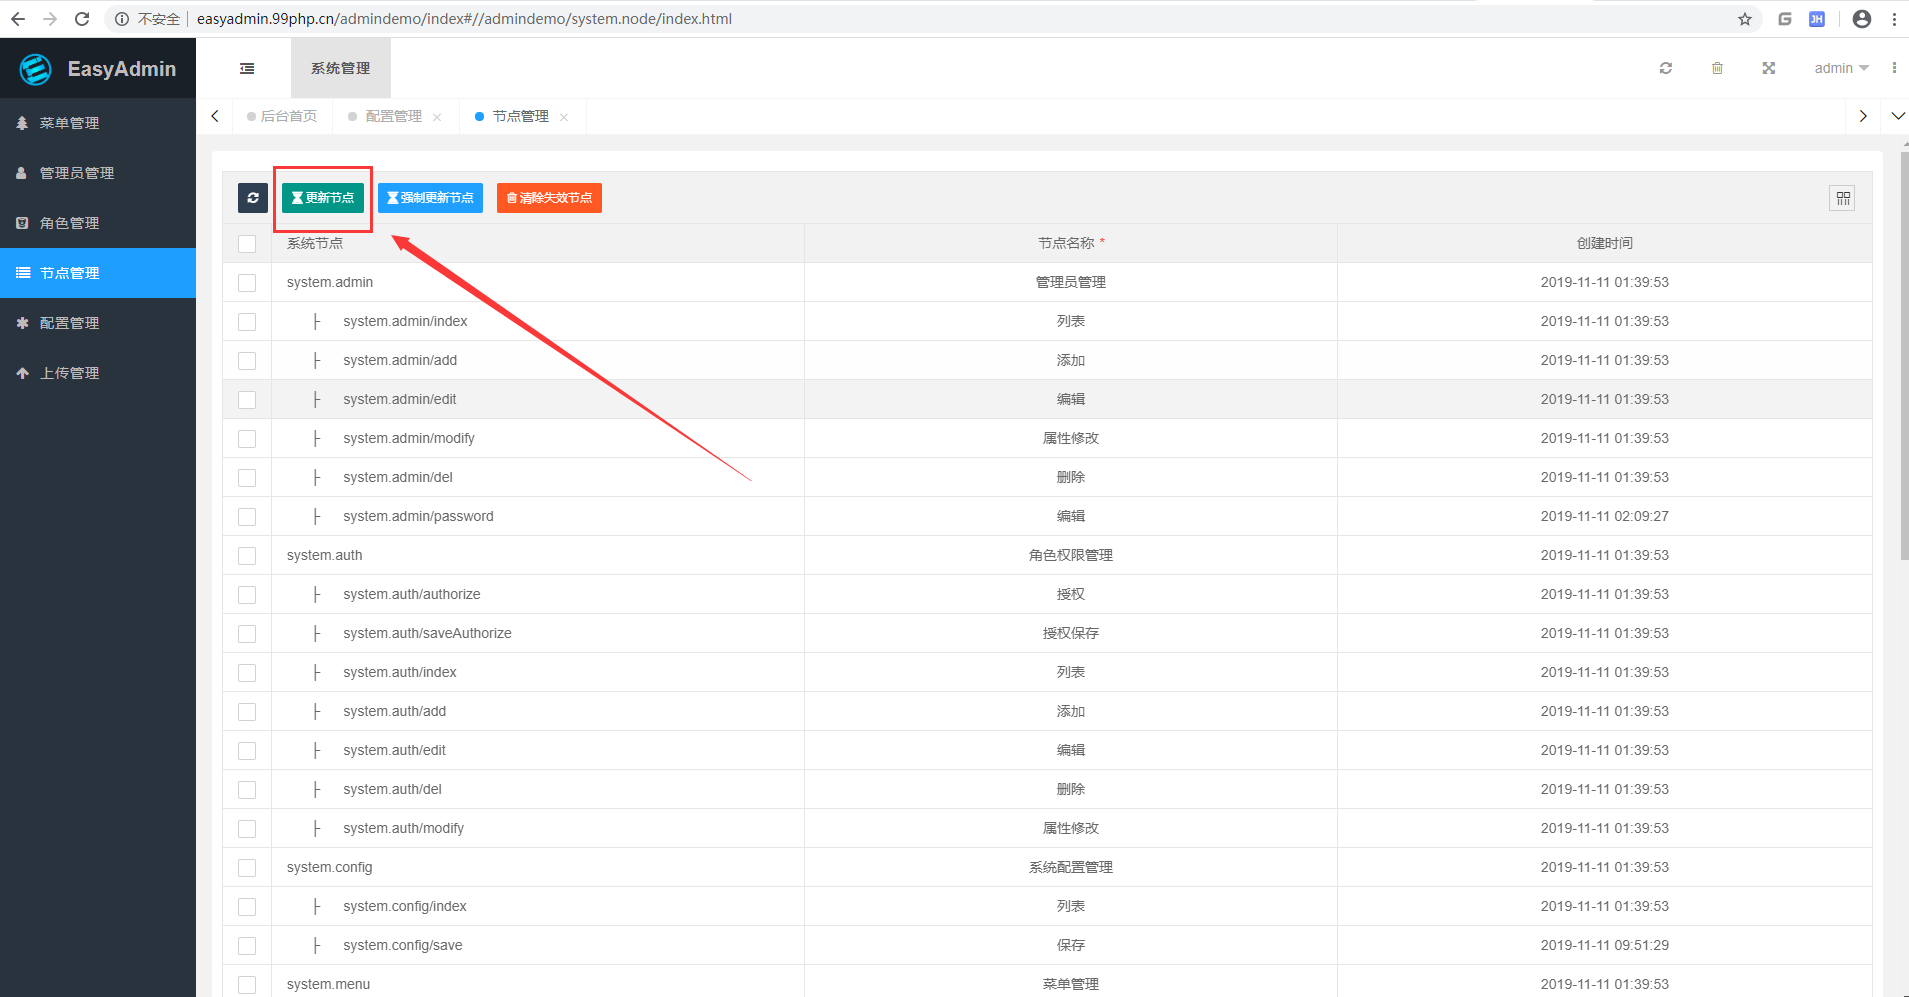Click the 清除失效节点 button

[x=549, y=198]
